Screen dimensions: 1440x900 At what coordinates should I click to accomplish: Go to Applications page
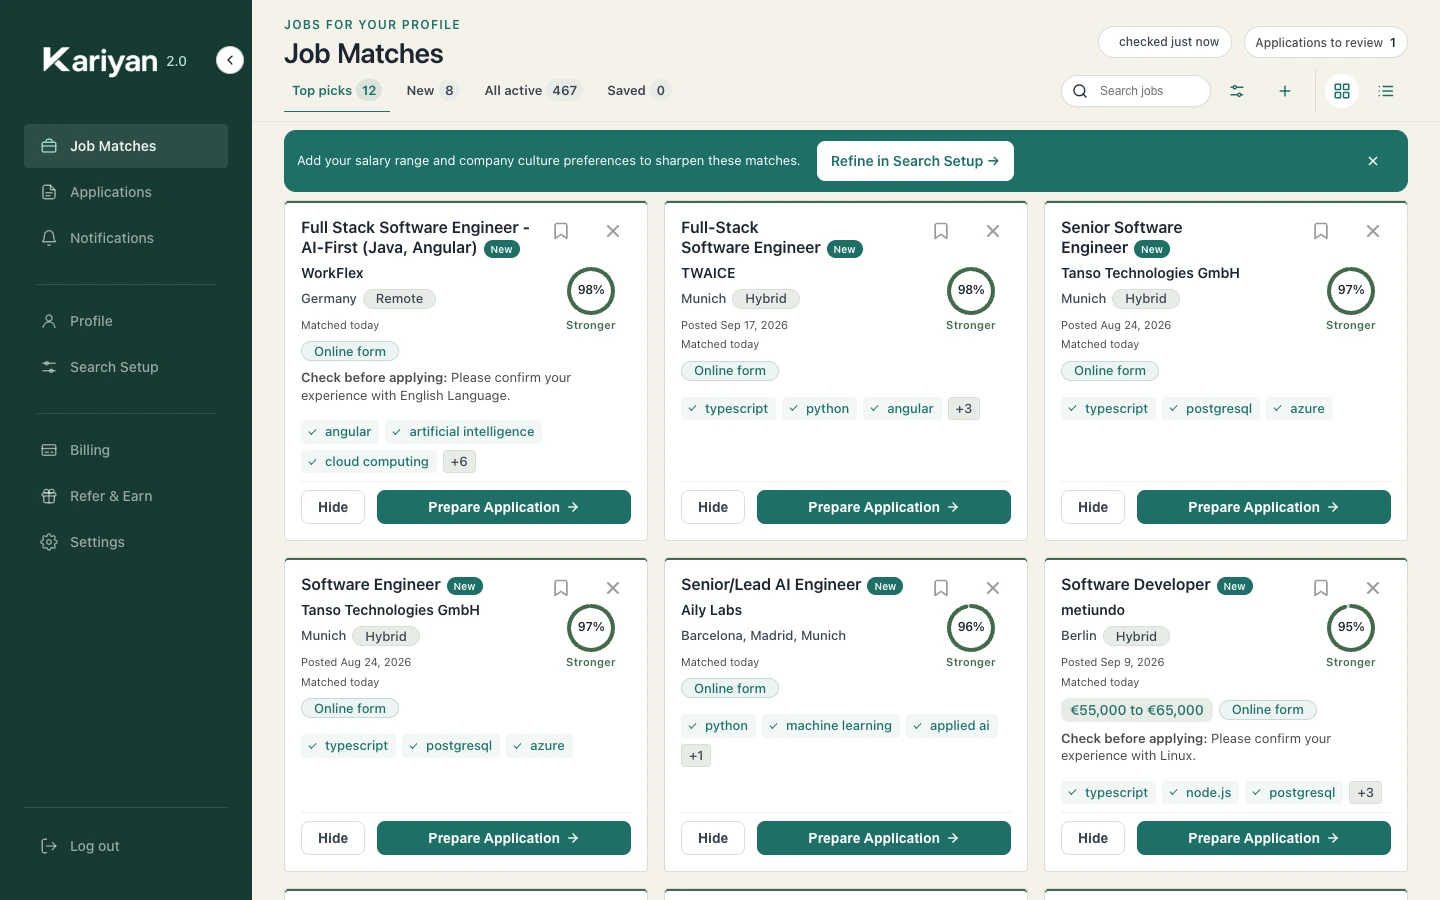(x=126, y=192)
